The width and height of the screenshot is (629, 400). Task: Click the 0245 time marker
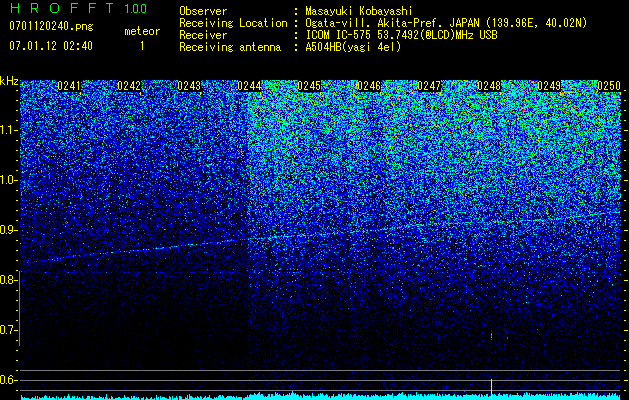click(309, 86)
